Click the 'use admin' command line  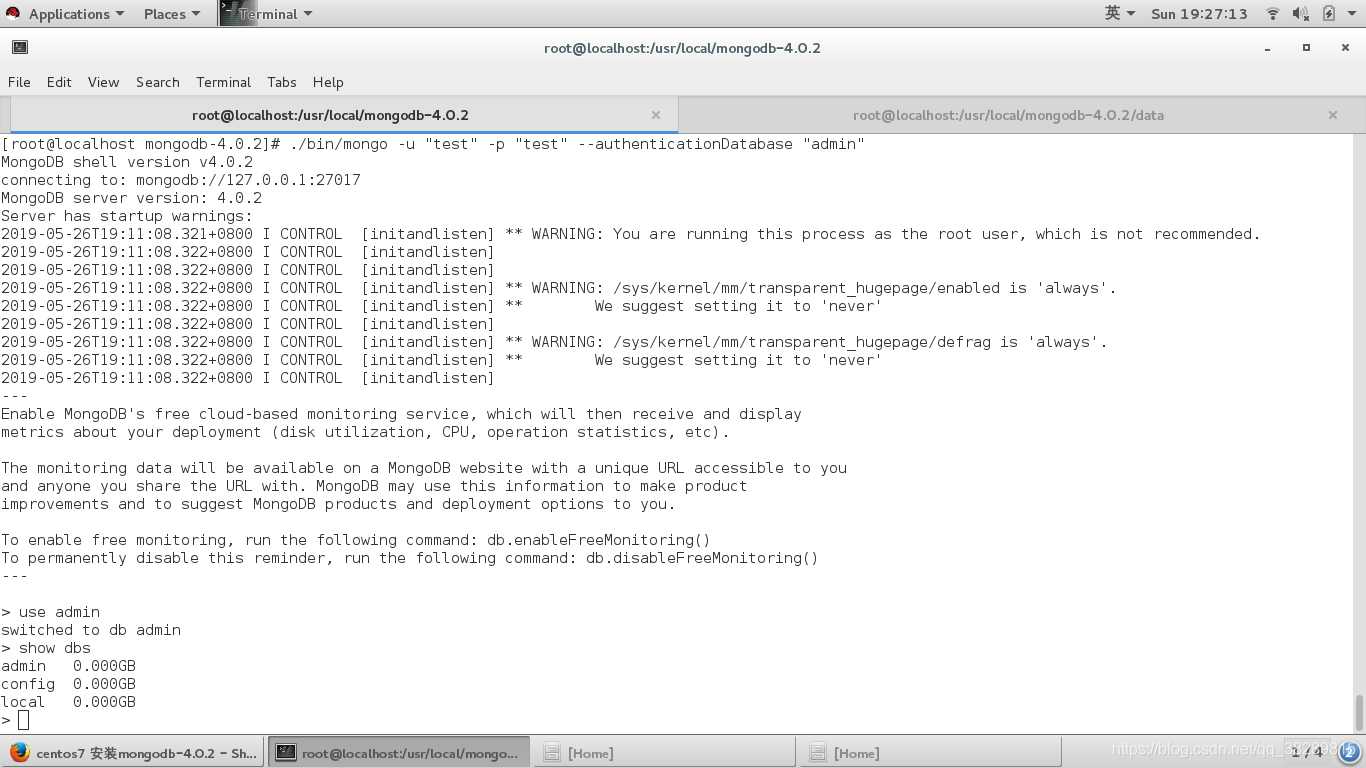pos(51,612)
